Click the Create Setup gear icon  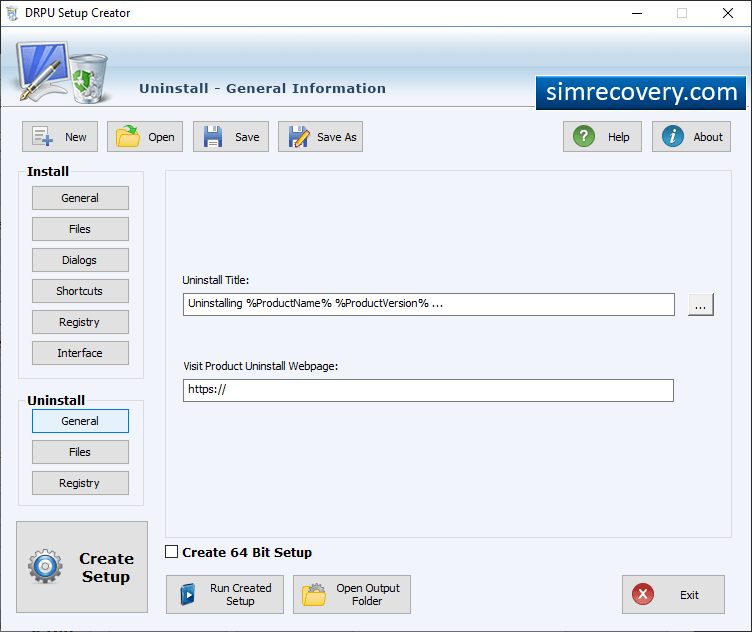pos(45,566)
